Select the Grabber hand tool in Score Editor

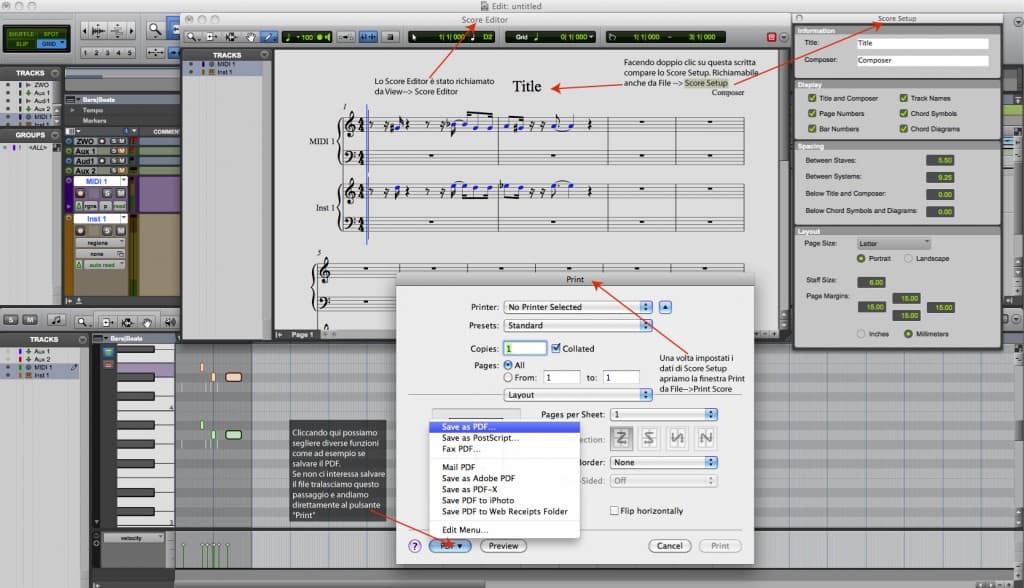point(250,37)
